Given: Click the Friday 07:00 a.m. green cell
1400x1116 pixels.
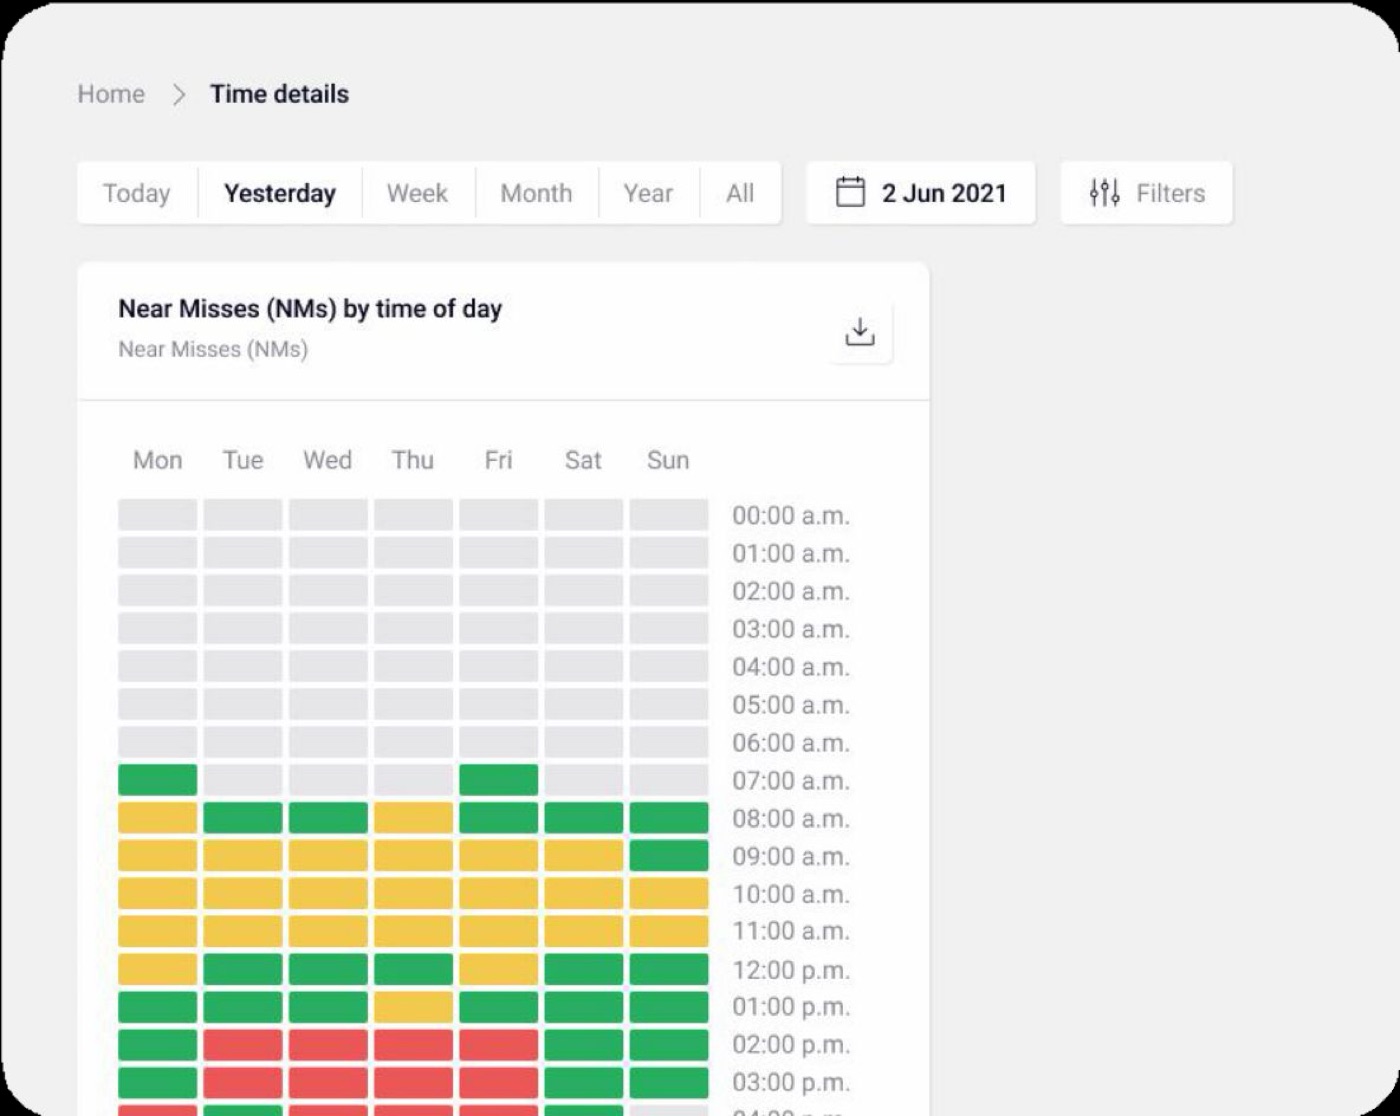Looking at the screenshot, I should (x=499, y=780).
